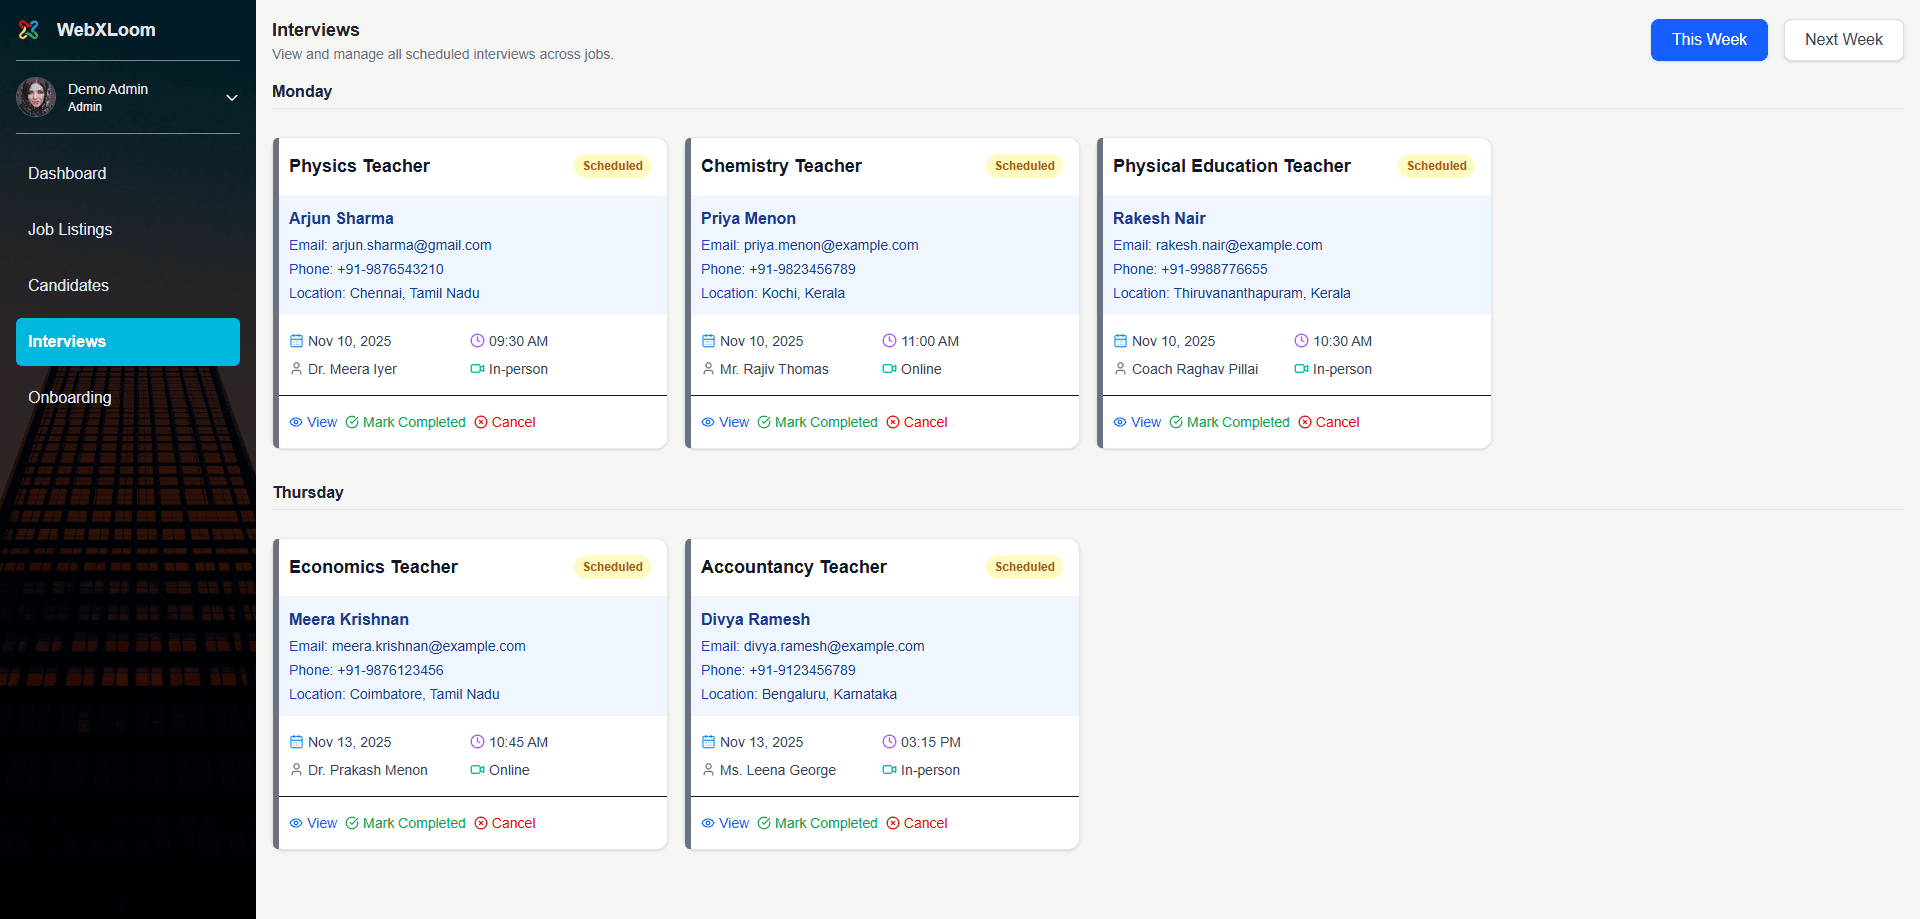Cancel the Chemistry Teacher interview
Image resolution: width=1920 pixels, height=919 pixels.
tap(917, 423)
